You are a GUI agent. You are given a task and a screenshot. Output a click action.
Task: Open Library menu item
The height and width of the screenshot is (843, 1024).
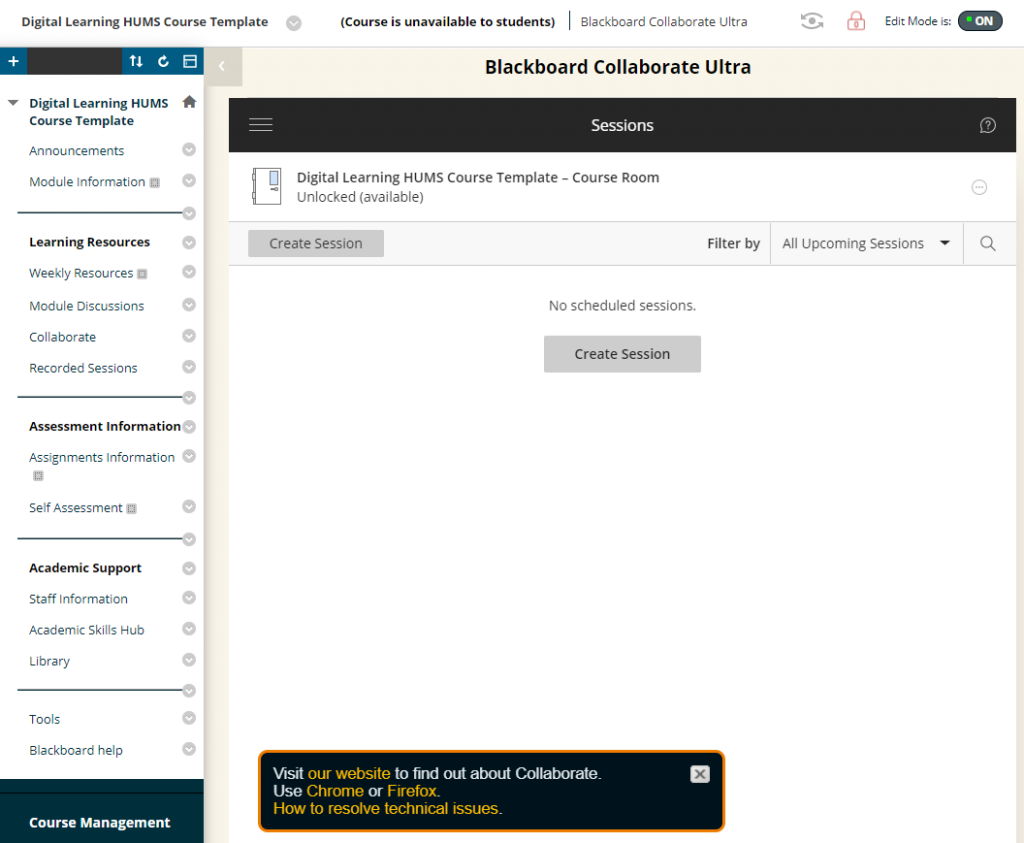coord(49,661)
